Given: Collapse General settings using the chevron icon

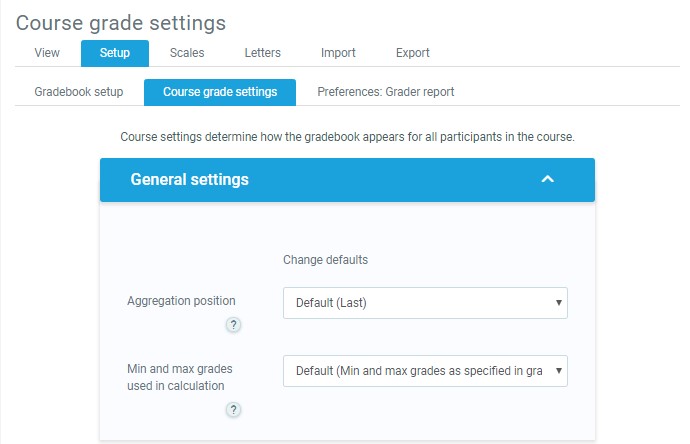Looking at the screenshot, I should [546, 179].
